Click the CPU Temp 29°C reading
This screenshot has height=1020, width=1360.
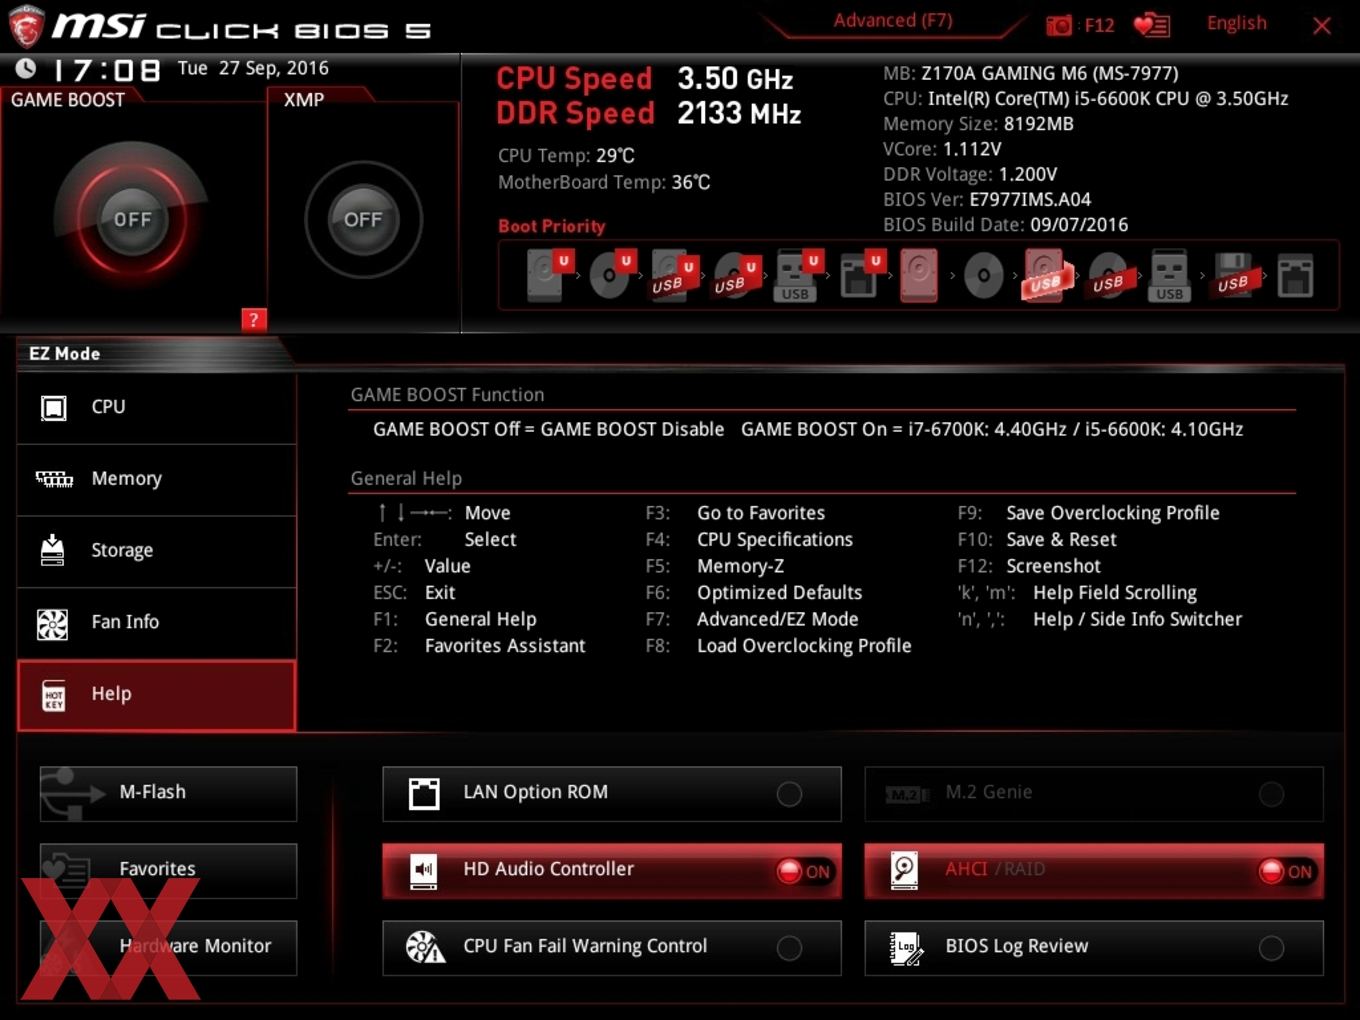[x=566, y=156]
